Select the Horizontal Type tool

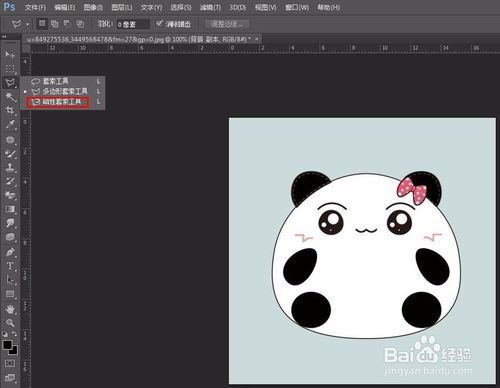tap(10, 266)
